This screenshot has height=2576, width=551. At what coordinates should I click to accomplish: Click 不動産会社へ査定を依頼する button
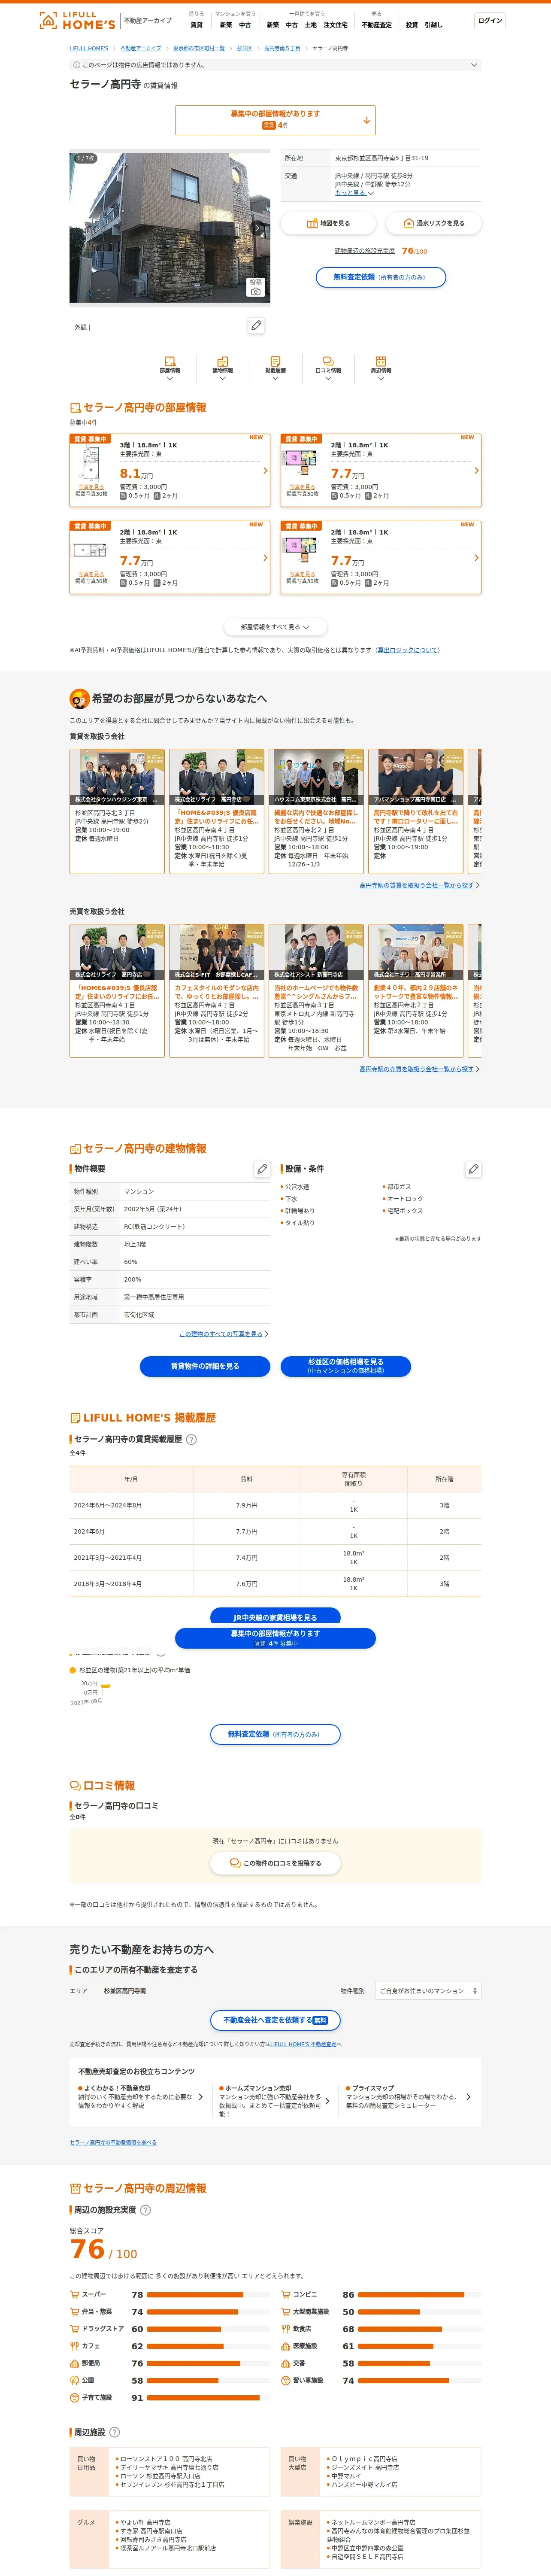(x=275, y=2020)
